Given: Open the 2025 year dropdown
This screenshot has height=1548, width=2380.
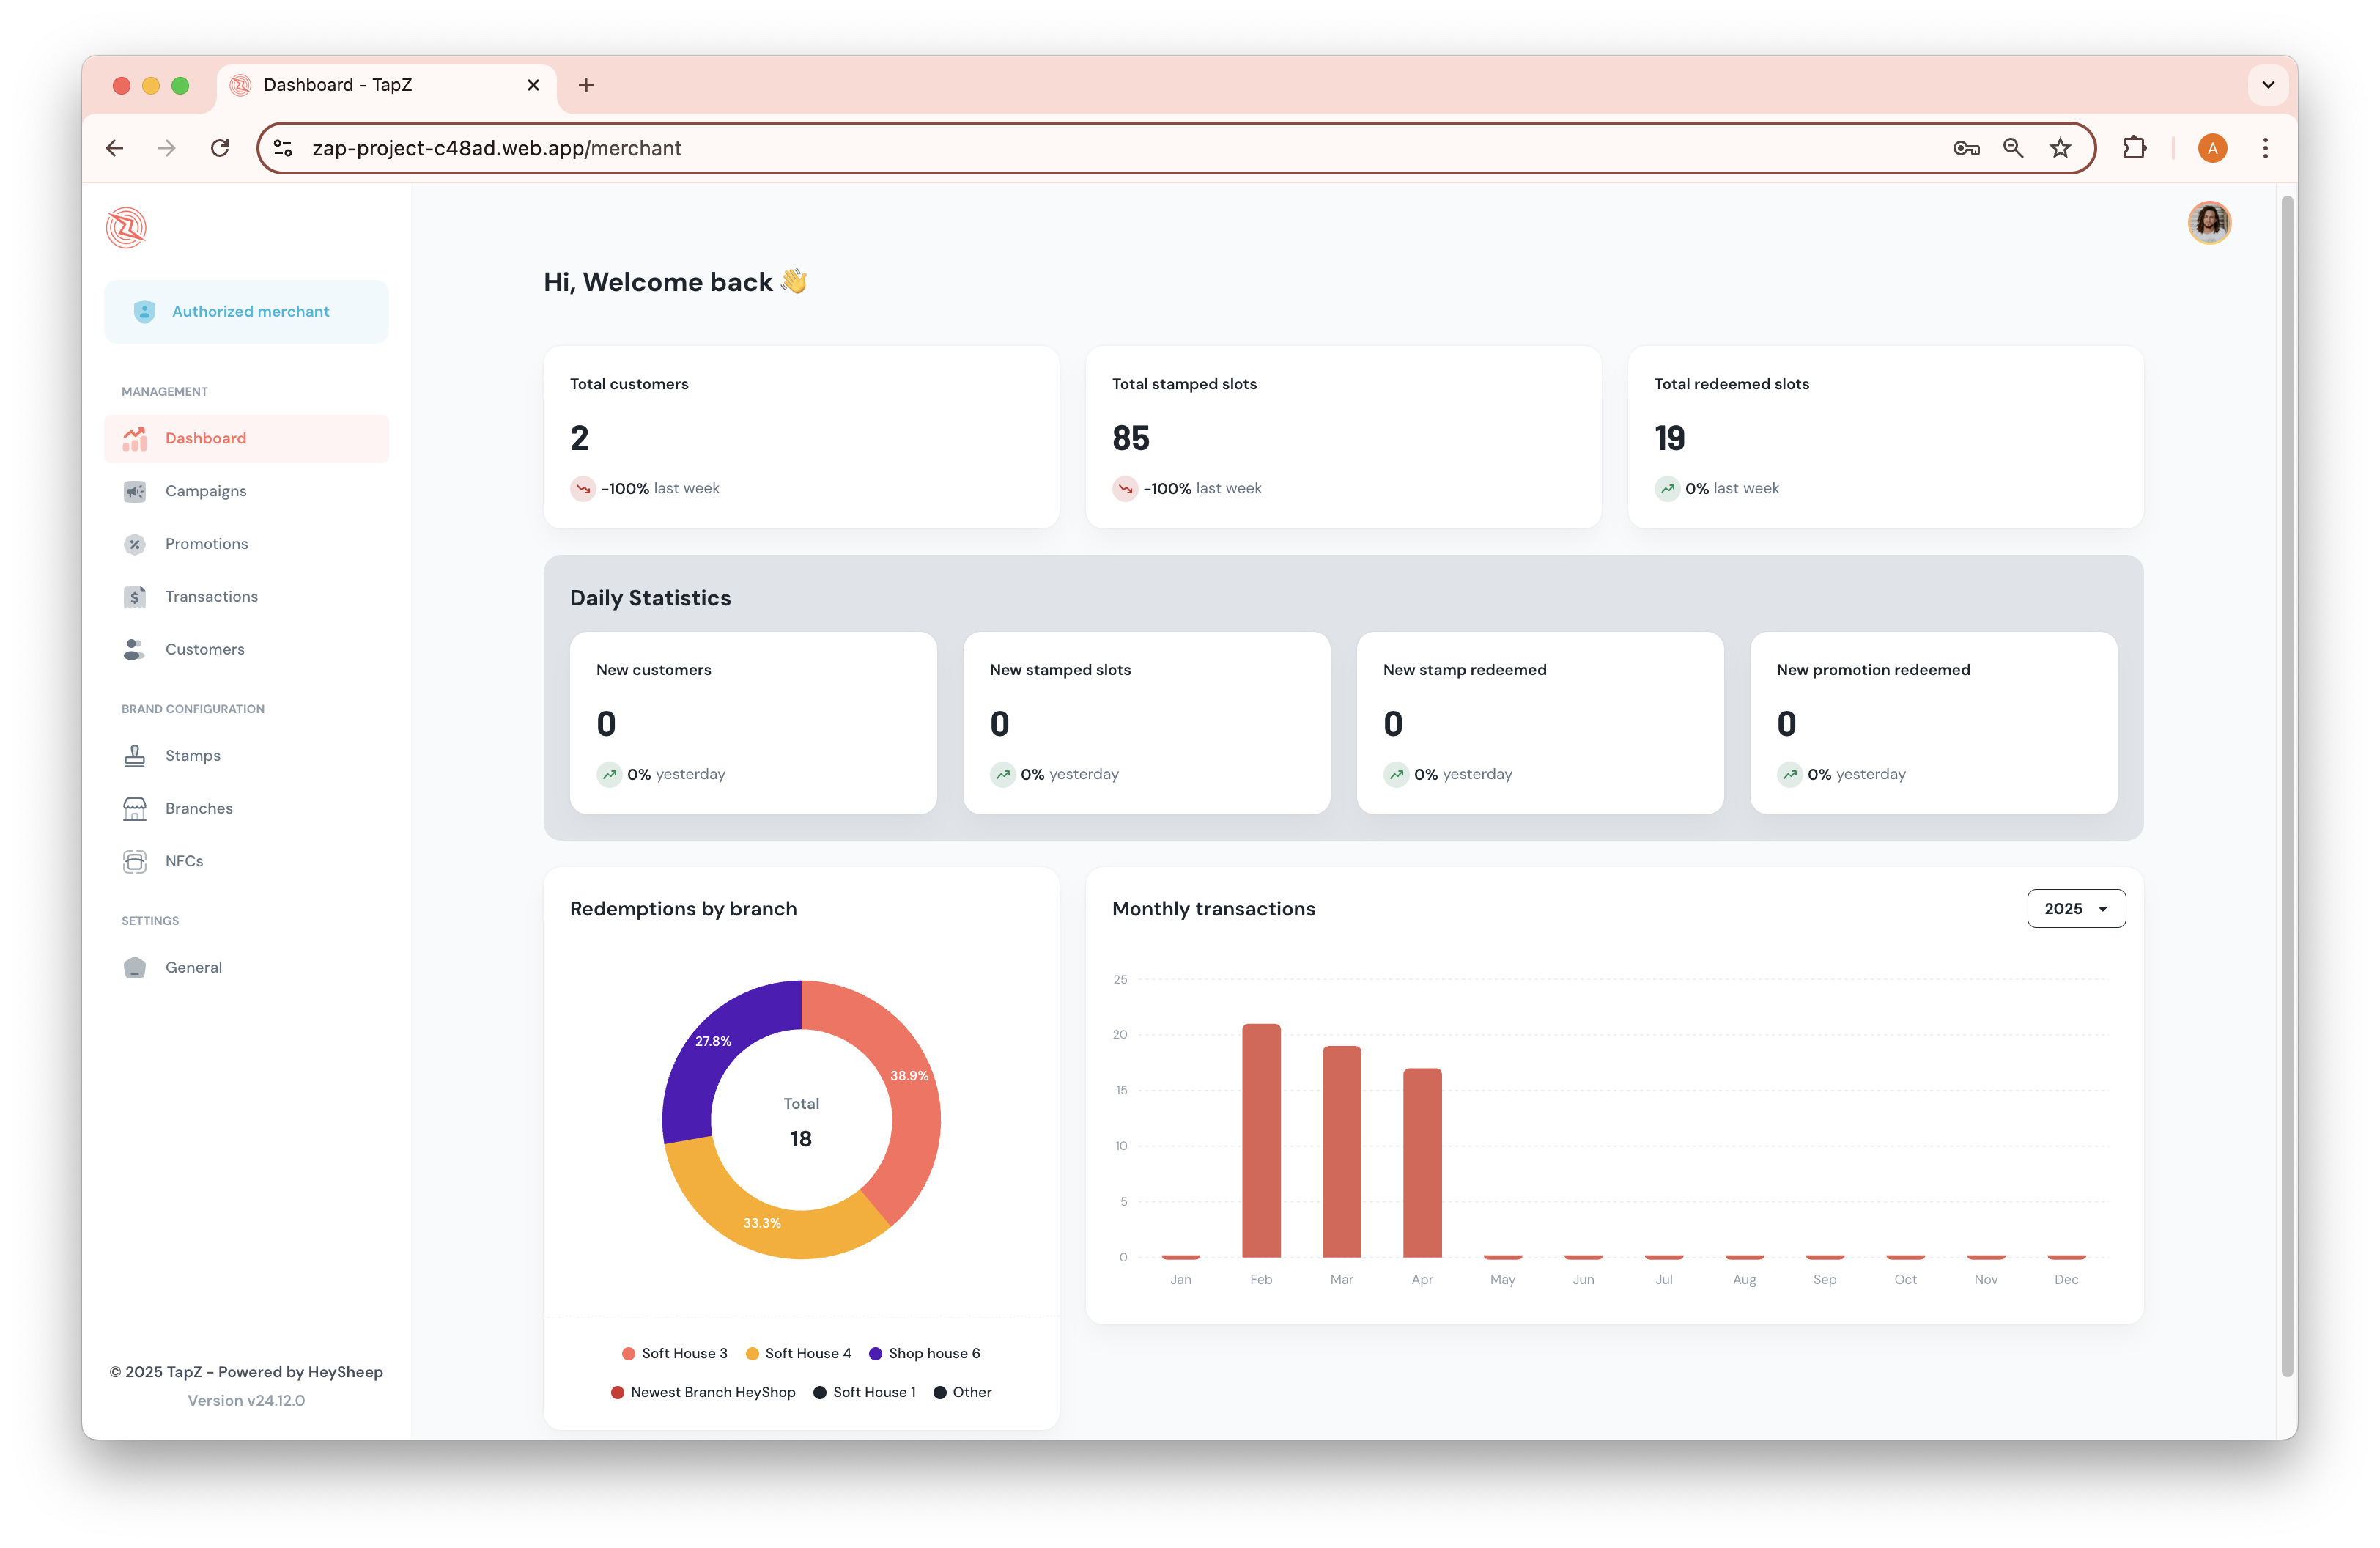Looking at the screenshot, I should (x=2076, y=908).
